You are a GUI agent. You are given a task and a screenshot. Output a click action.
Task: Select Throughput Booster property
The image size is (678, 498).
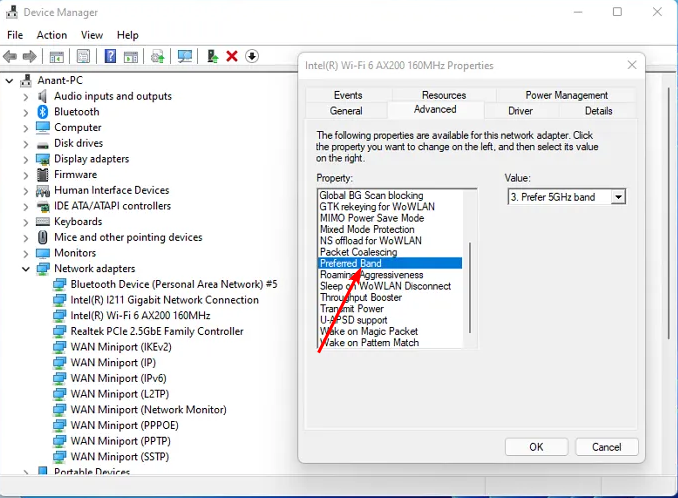pos(361,297)
